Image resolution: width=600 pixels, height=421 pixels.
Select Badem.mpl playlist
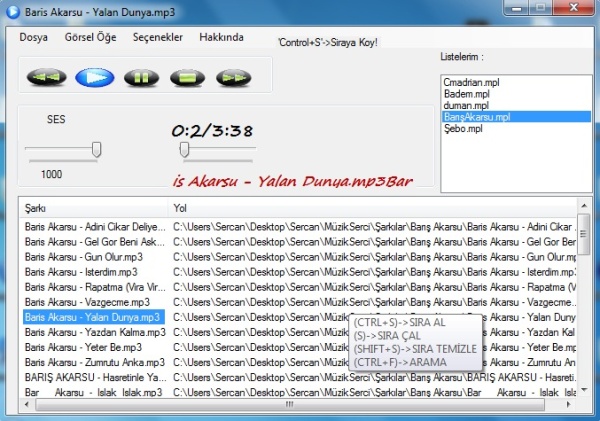point(466,94)
